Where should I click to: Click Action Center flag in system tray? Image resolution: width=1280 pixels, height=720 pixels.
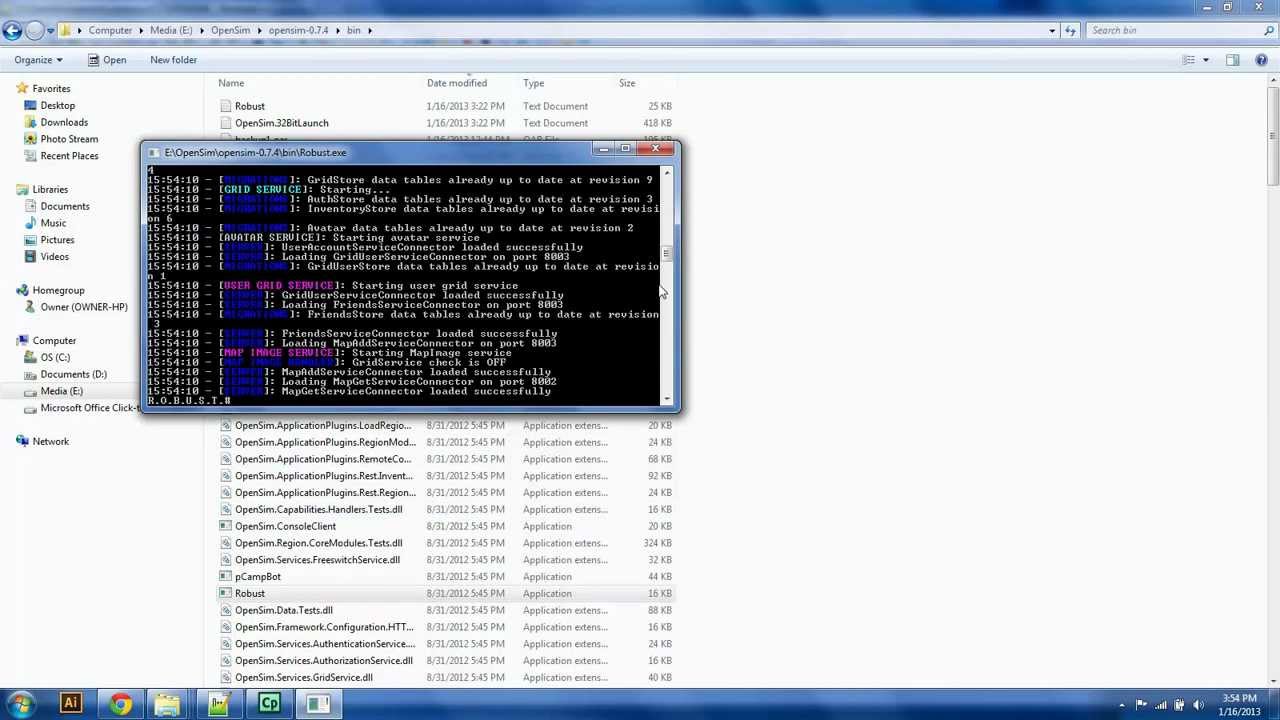click(1141, 705)
